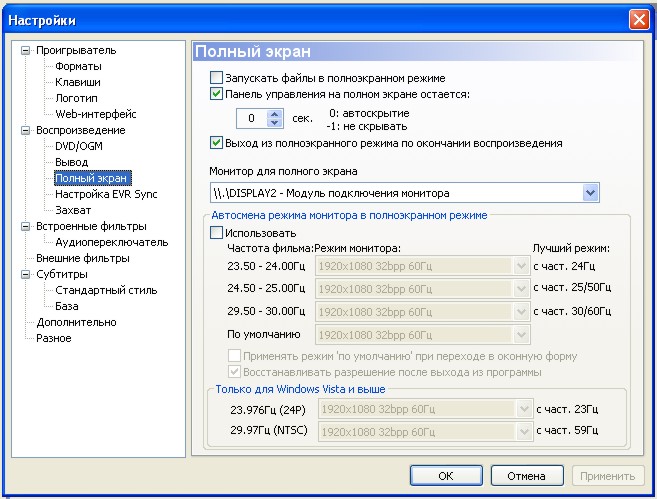Go to Web-интерфейс settings
Viewport: 657px width, 499px height.
click(96, 114)
